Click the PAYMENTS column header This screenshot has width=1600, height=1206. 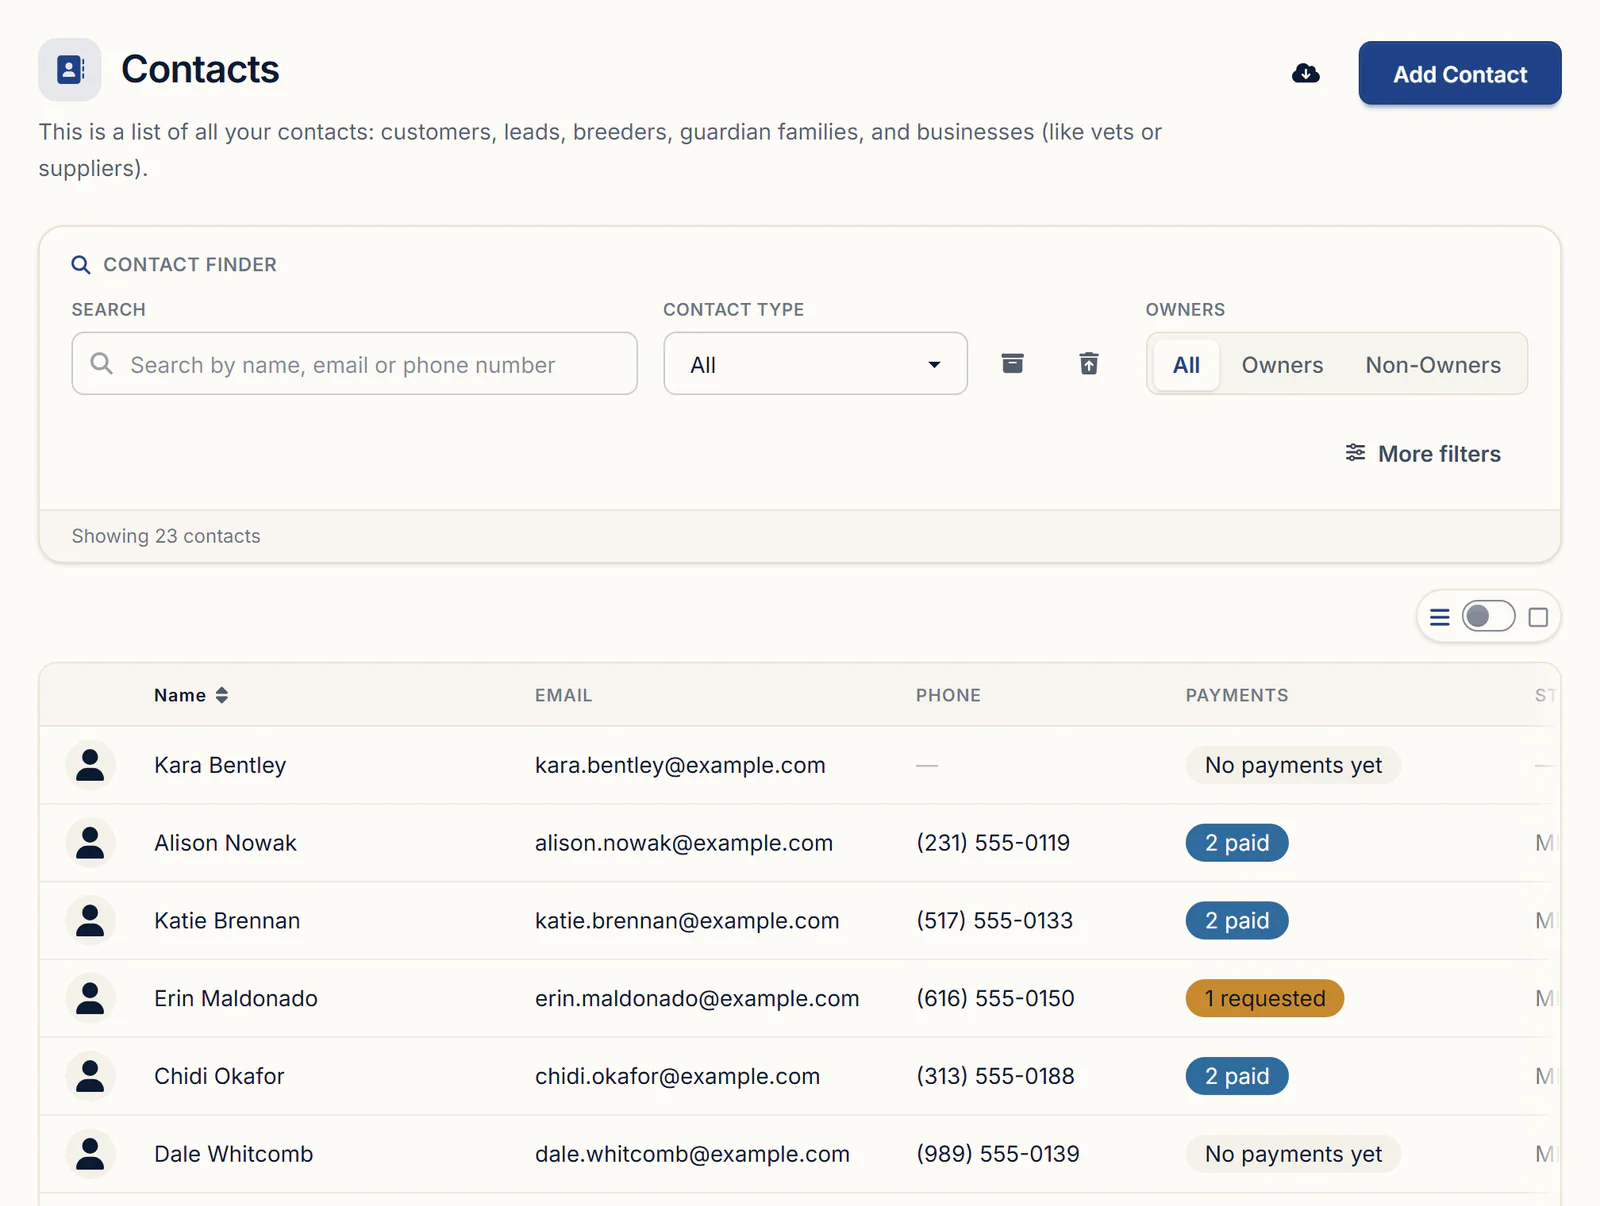pos(1237,695)
